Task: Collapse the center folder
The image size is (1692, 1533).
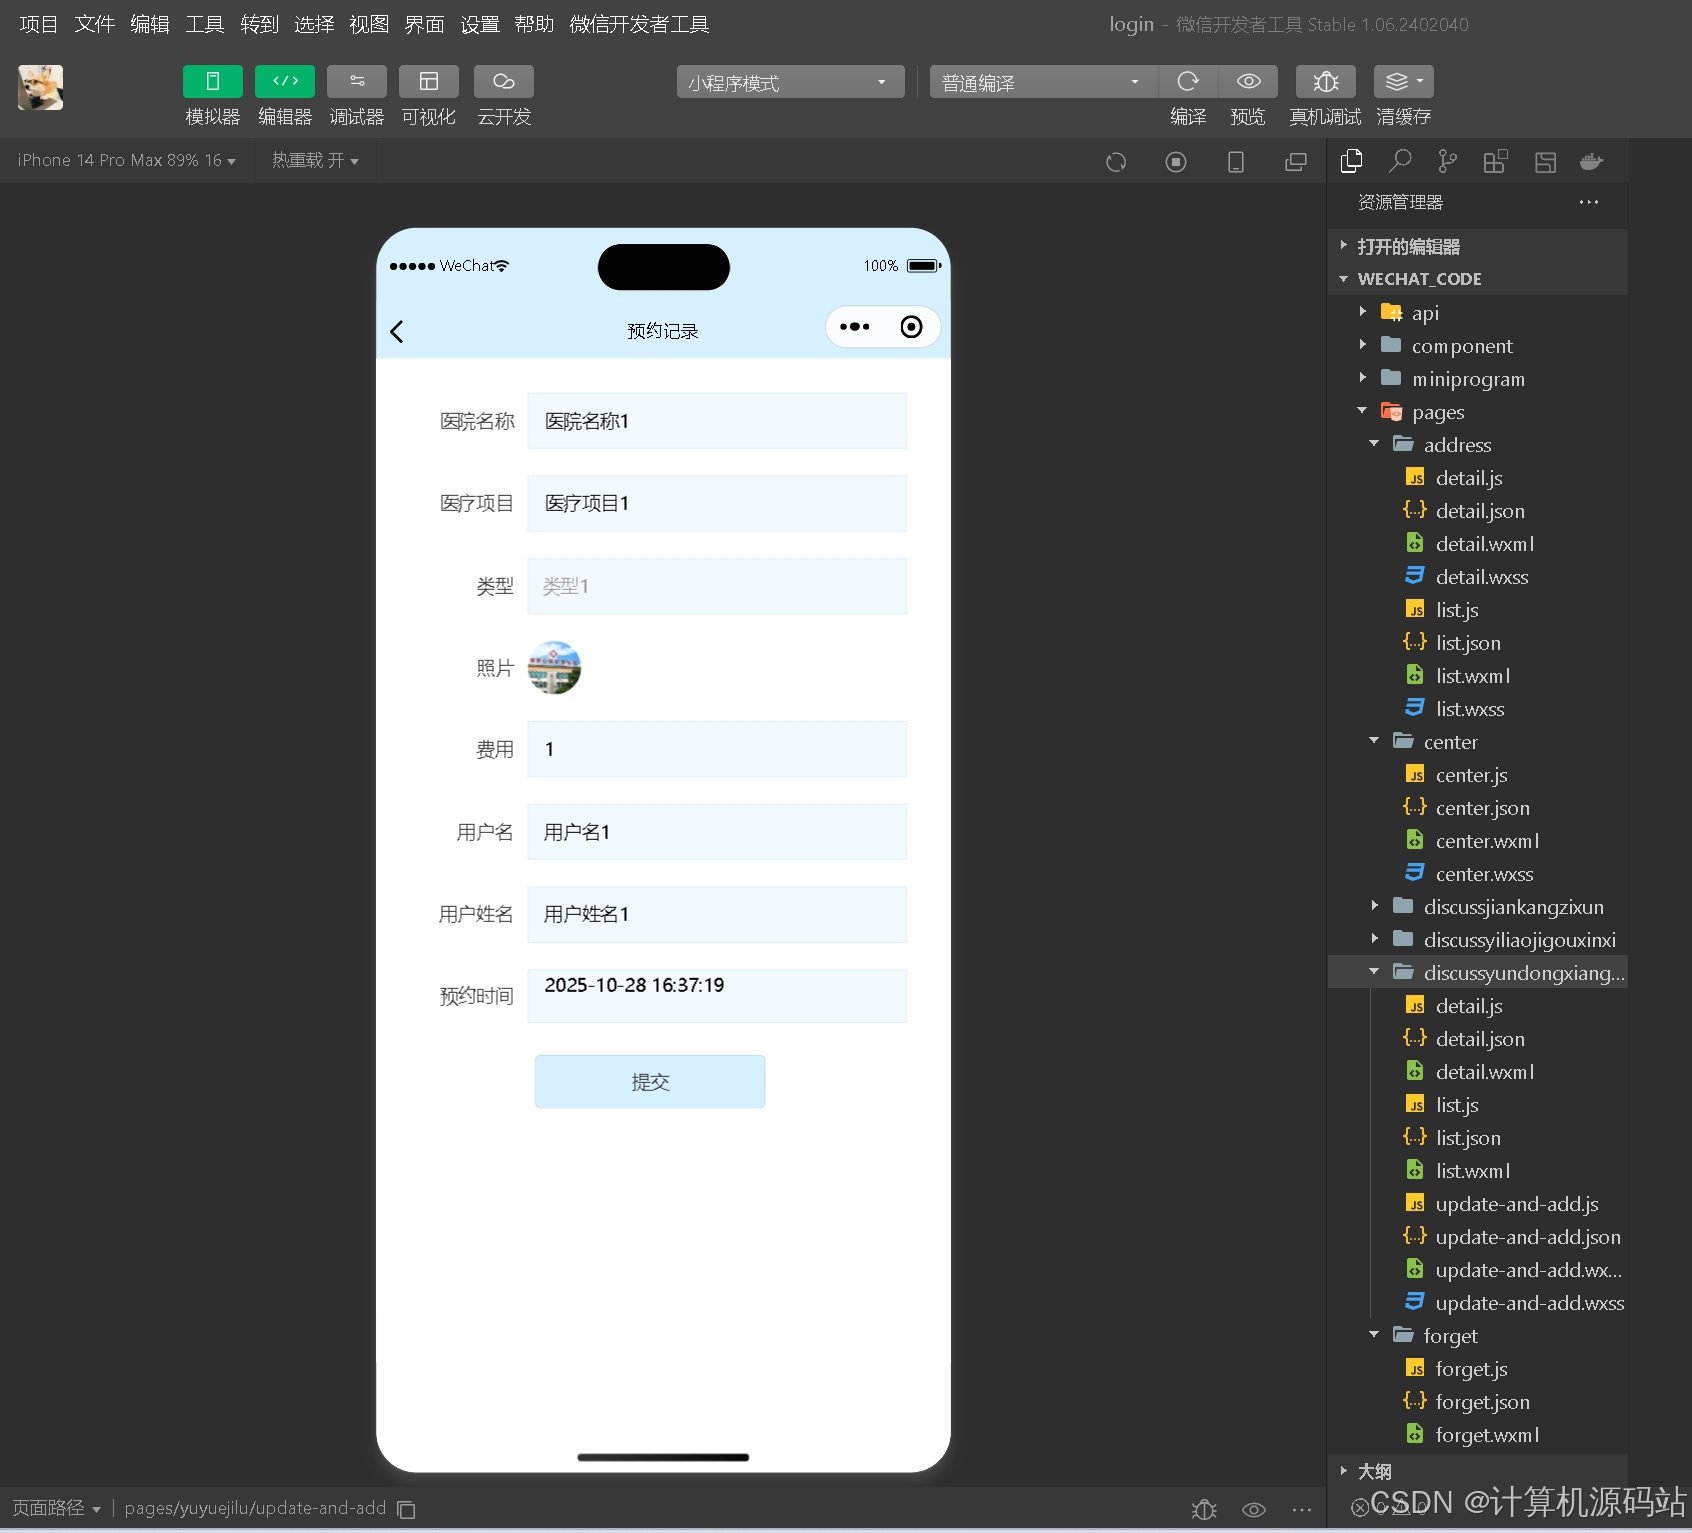Action: [x=1478, y=741]
